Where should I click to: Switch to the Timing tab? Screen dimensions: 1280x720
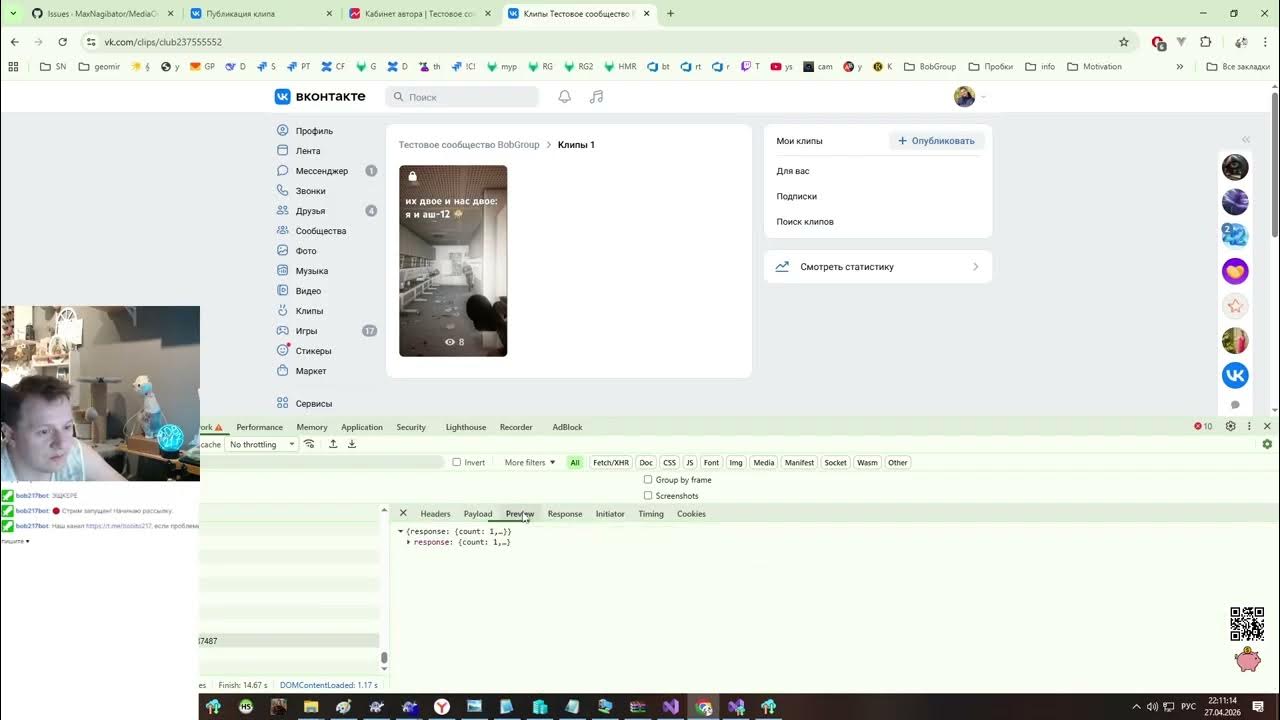651,514
